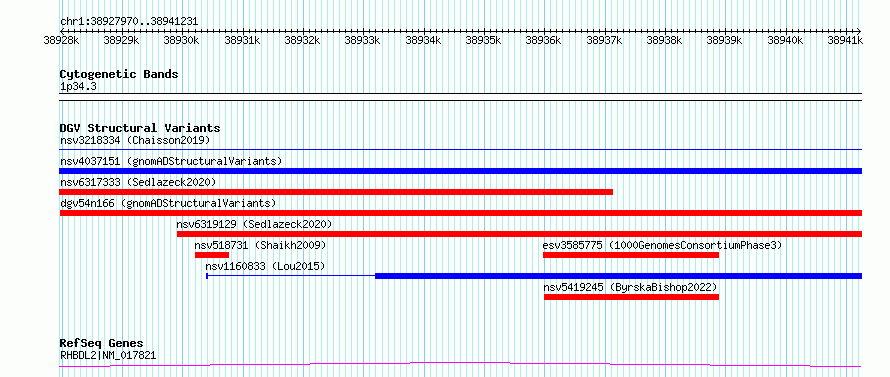Click the DGV Structural Variants track title
Viewport: 890px width, 377px height.
coord(140,128)
